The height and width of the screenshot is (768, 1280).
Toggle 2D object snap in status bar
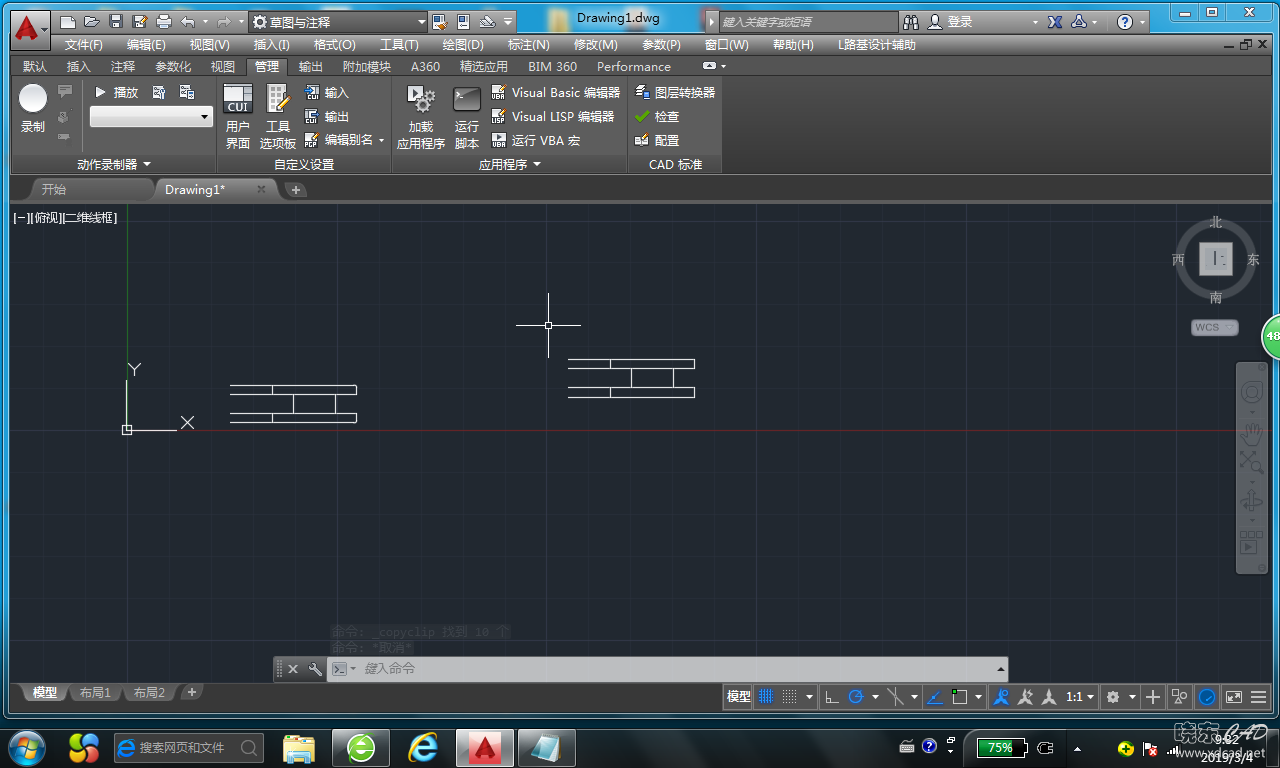click(960, 697)
